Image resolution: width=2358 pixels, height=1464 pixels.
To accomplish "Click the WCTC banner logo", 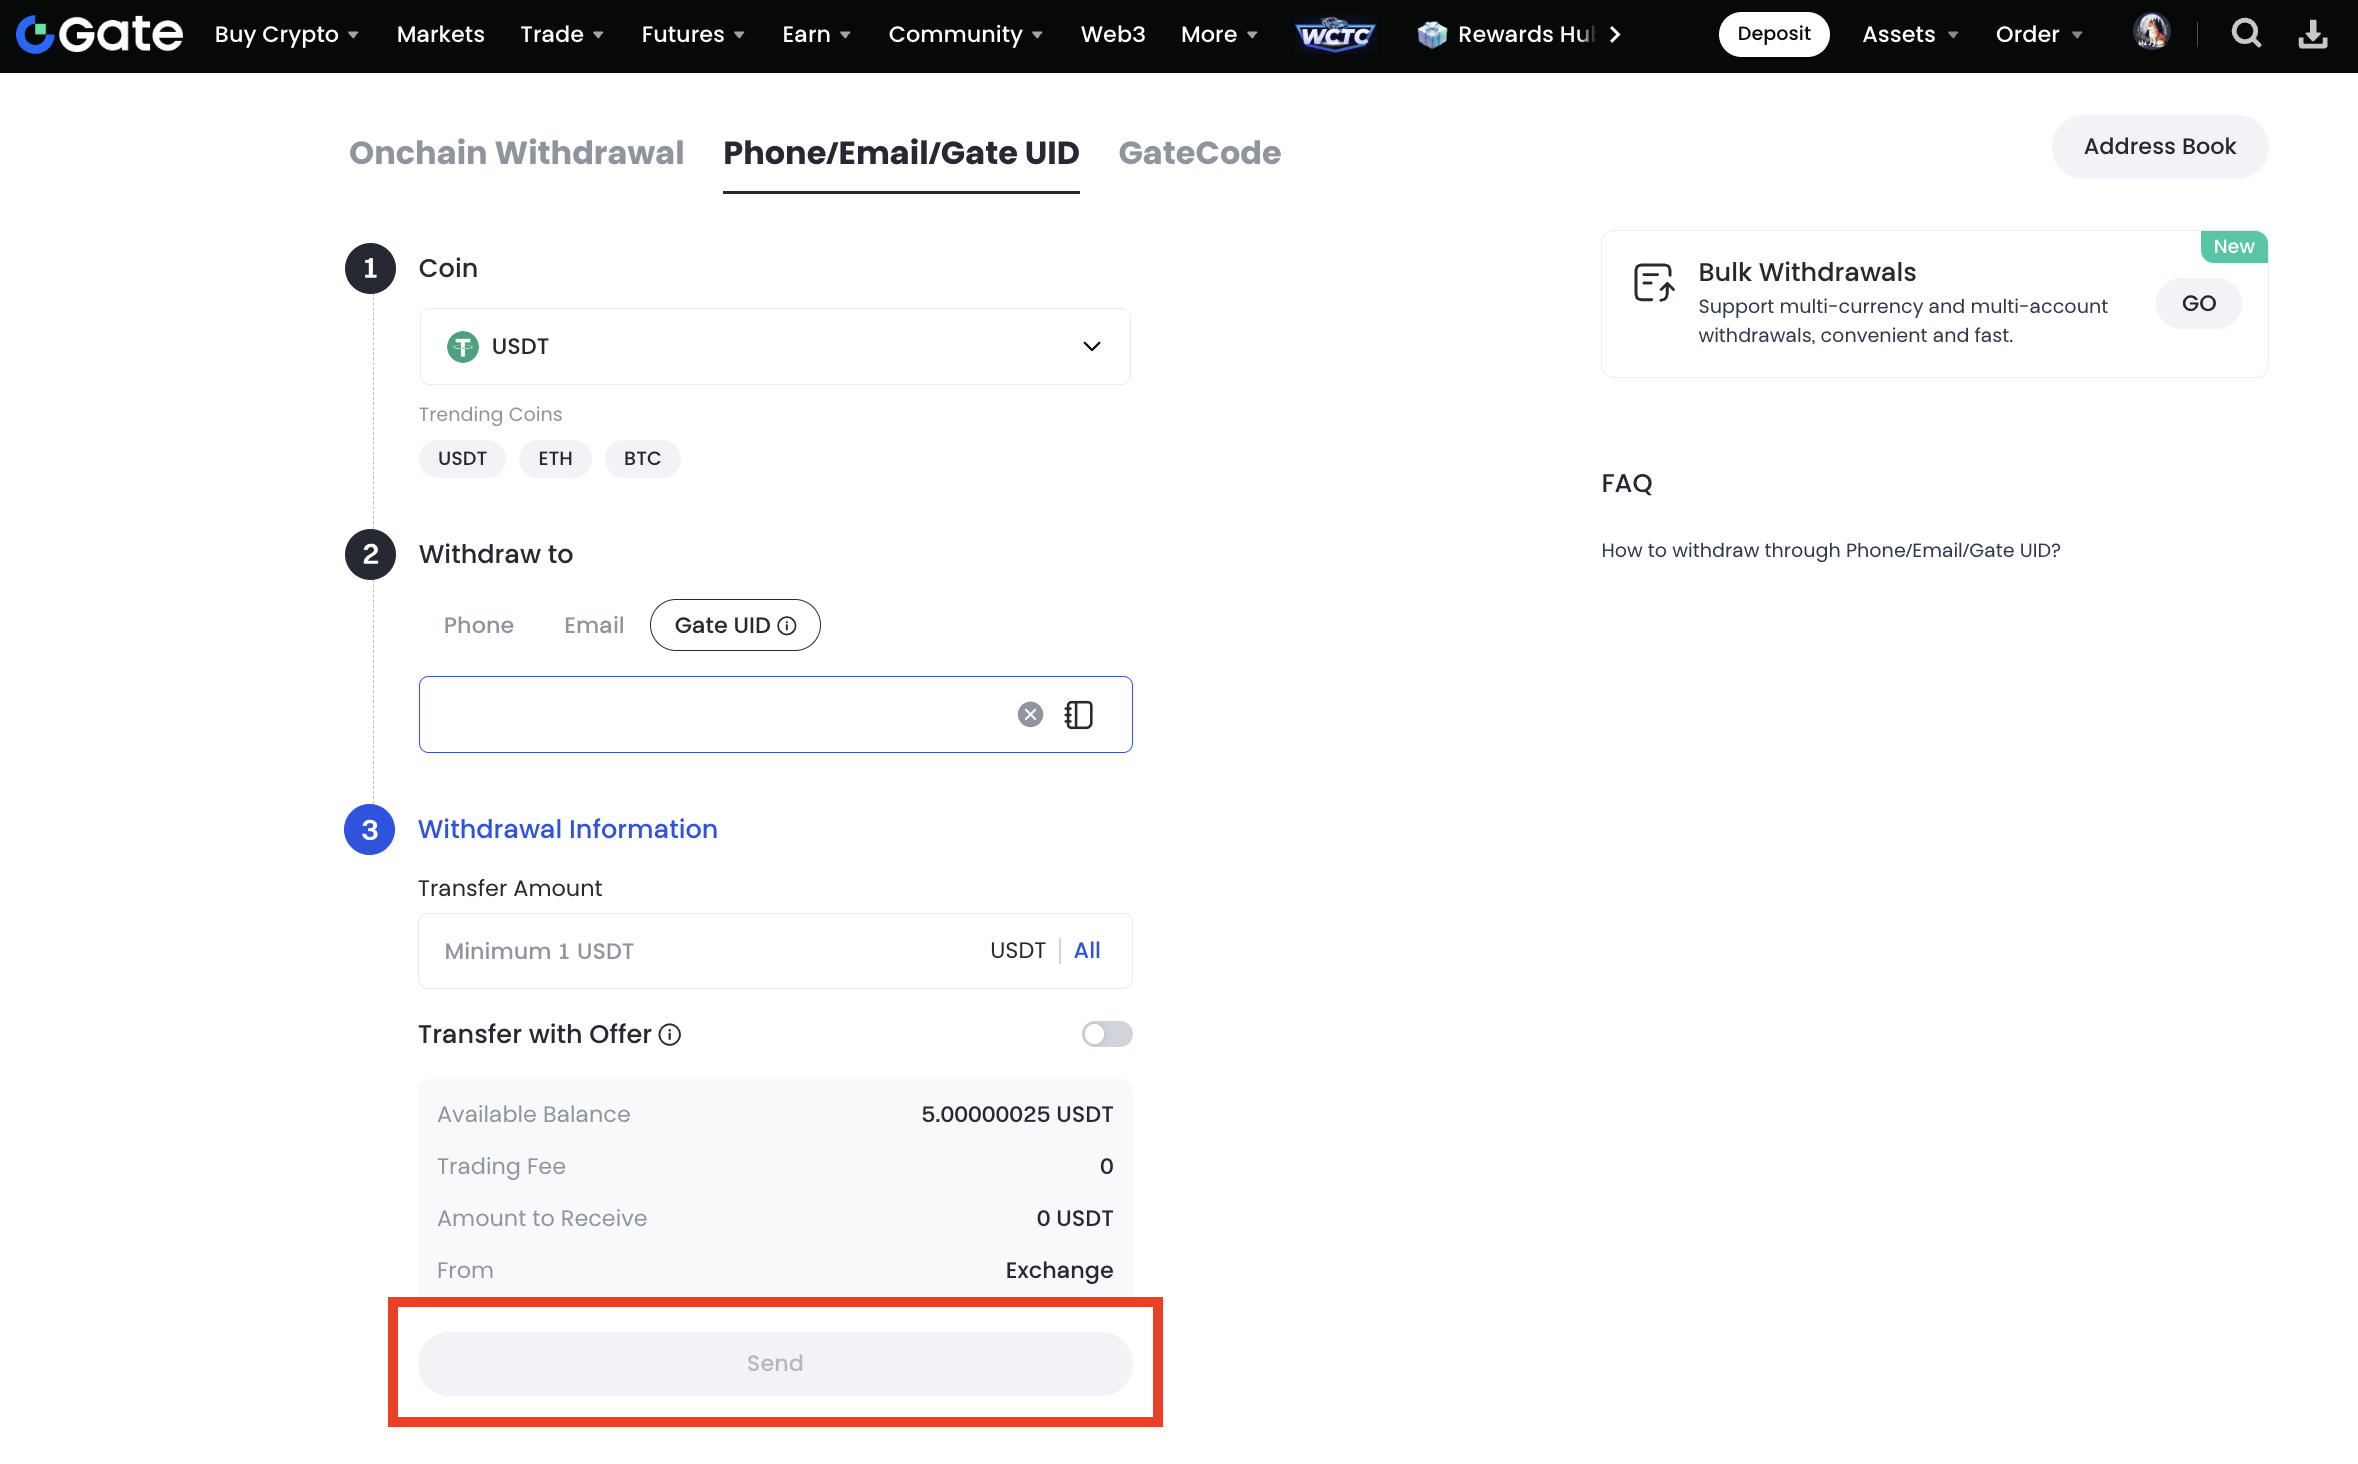I will pyautogui.click(x=1335, y=34).
